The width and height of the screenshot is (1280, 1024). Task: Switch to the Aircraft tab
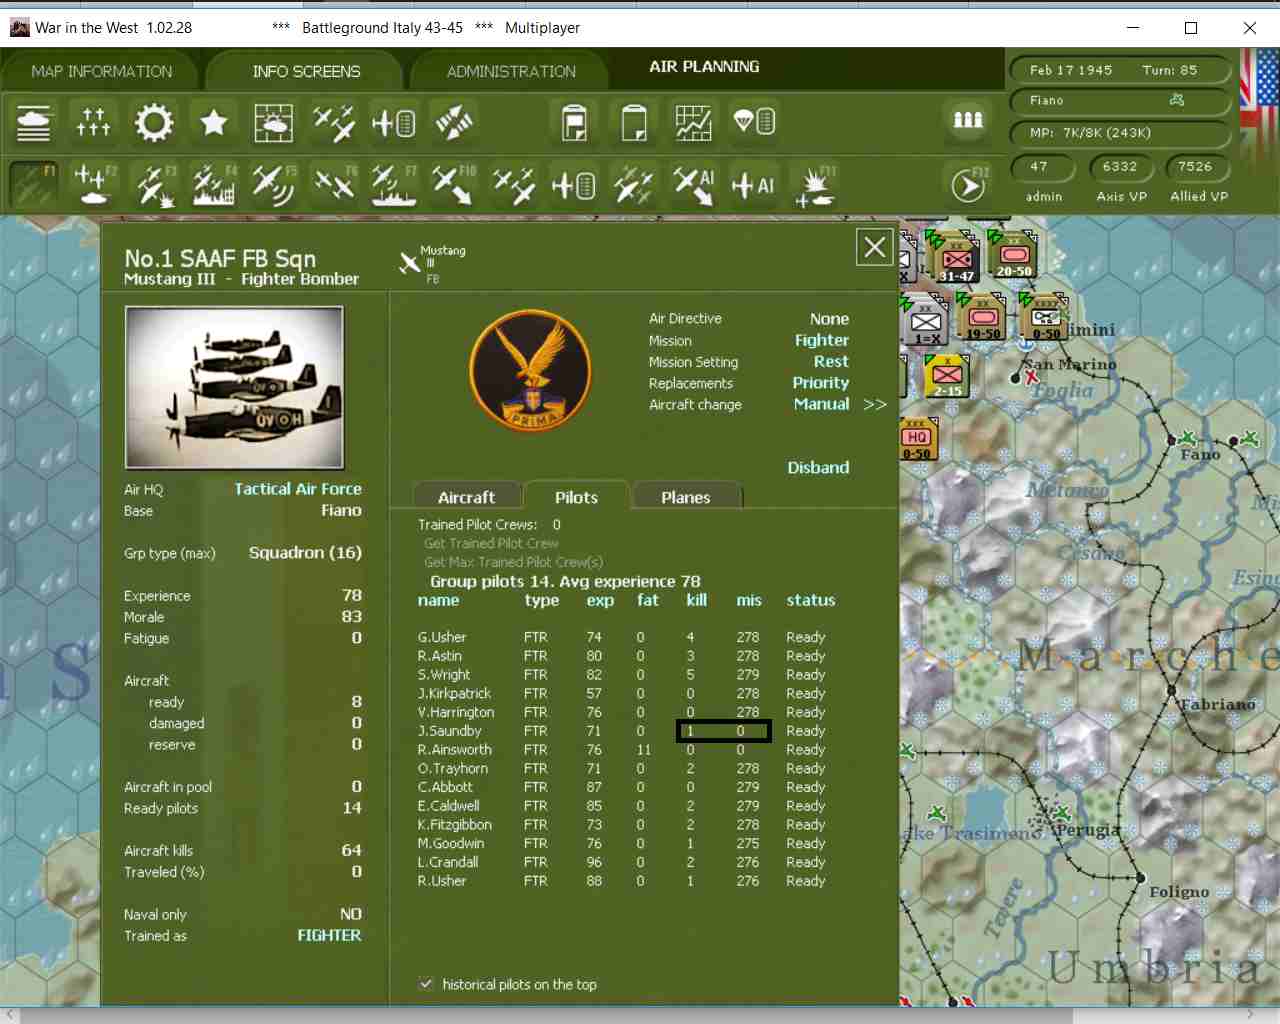467,497
